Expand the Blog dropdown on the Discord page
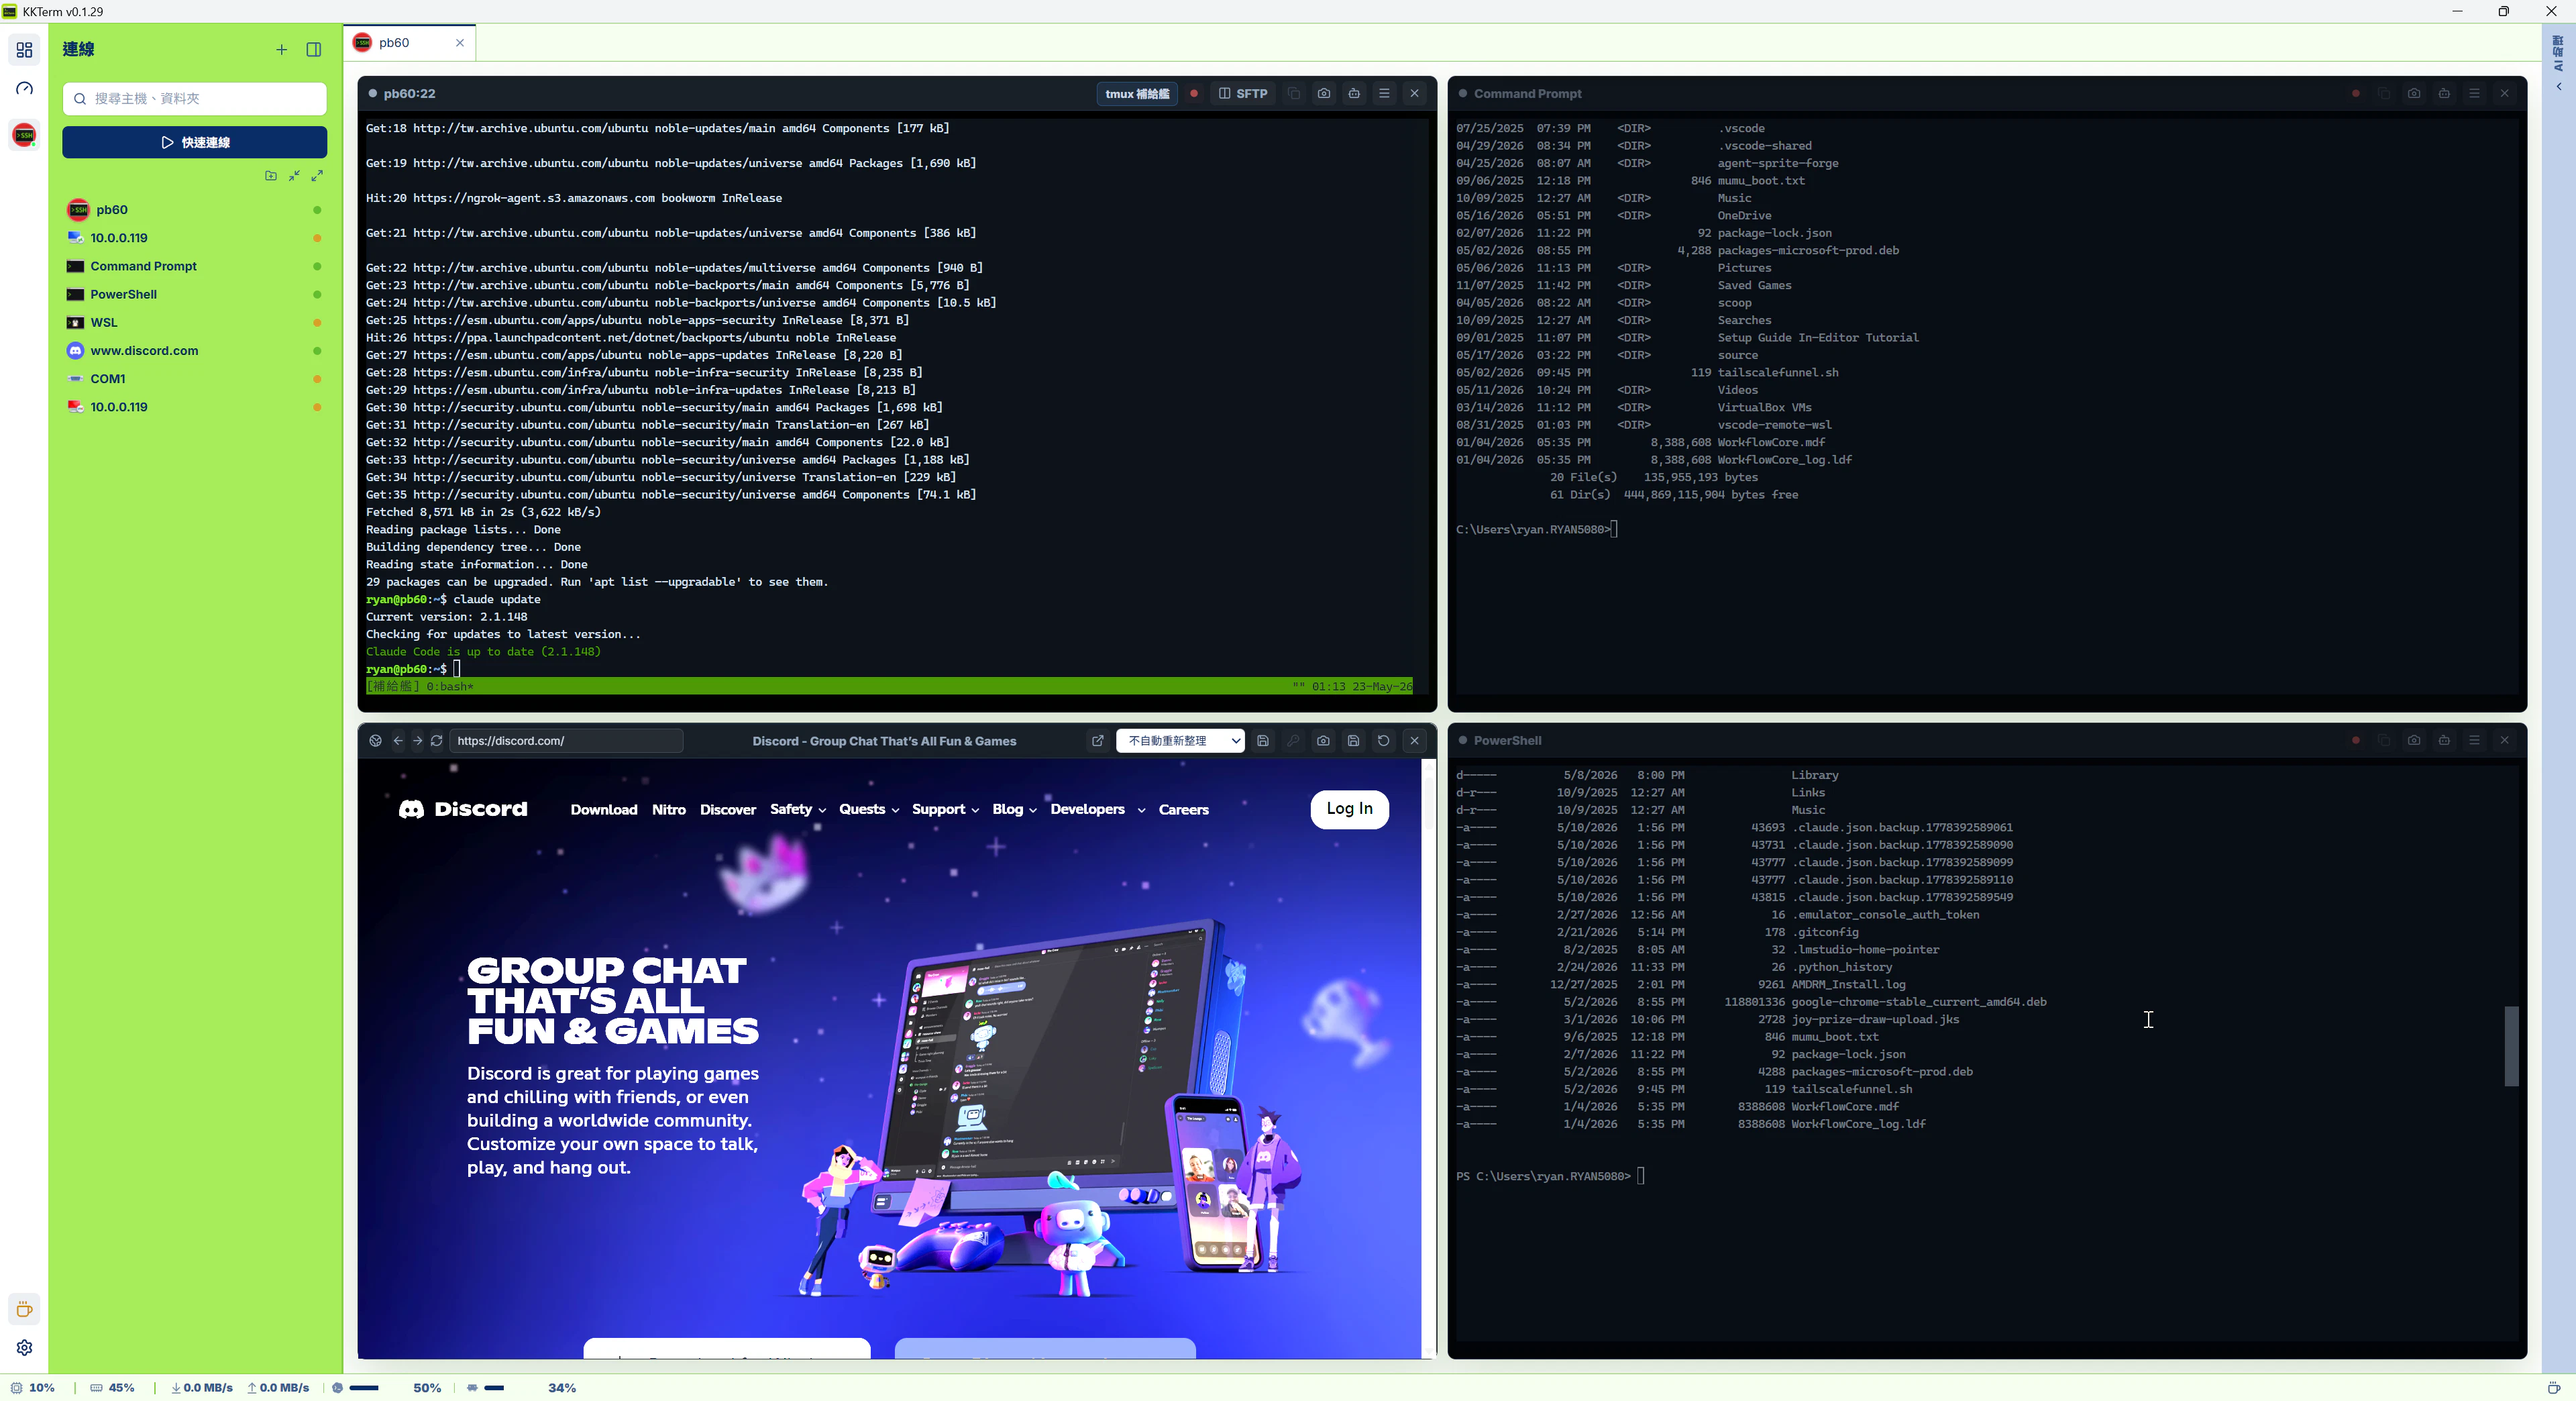Image resolution: width=2576 pixels, height=1401 pixels. tap(1014, 810)
